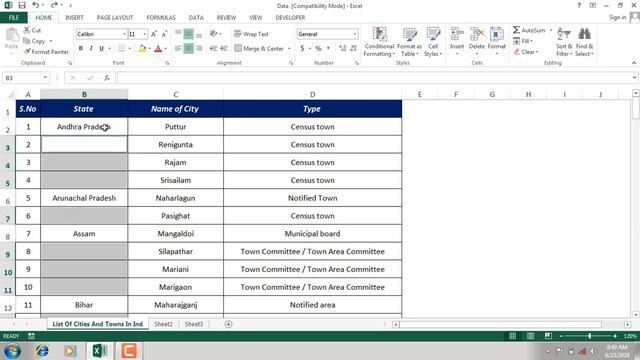
Task: Switch to the PAGE LAYOUT ribbon tab
Action: [115, 18]
